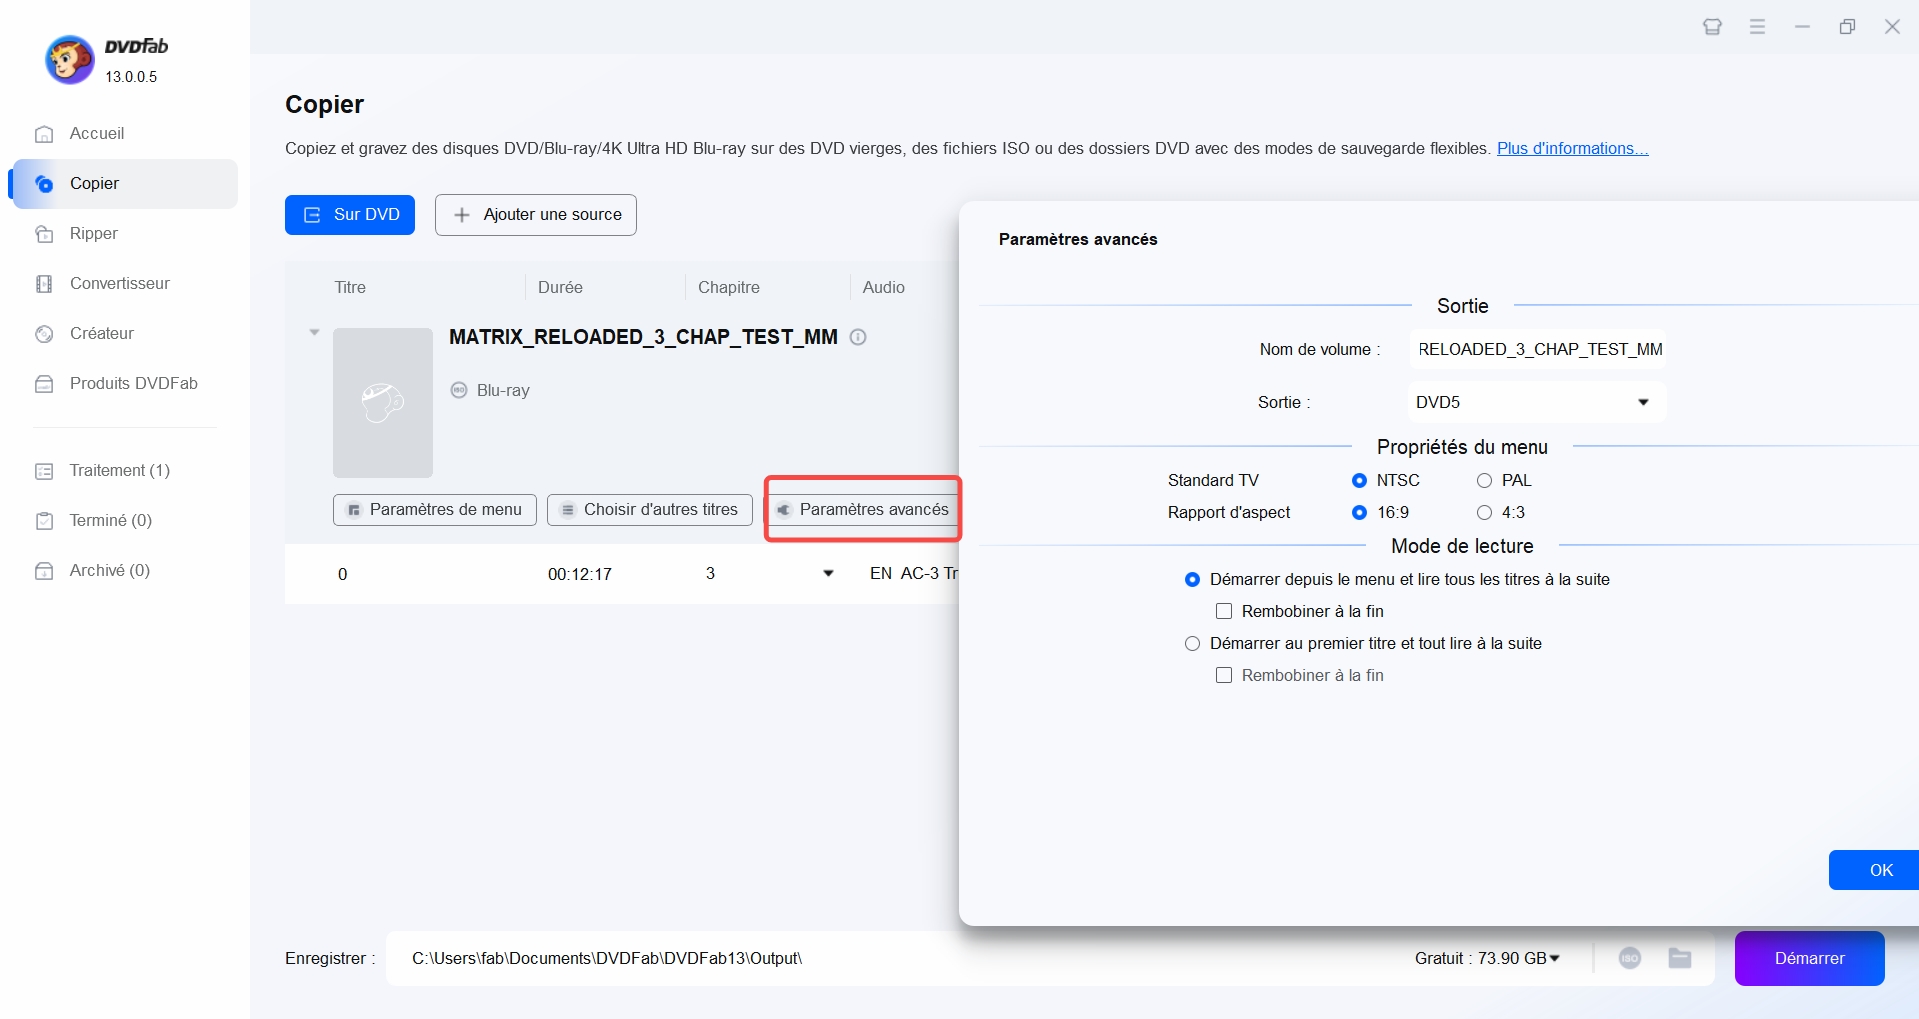Click the skin shirt icon in title bar

(x=1712, y=27)
